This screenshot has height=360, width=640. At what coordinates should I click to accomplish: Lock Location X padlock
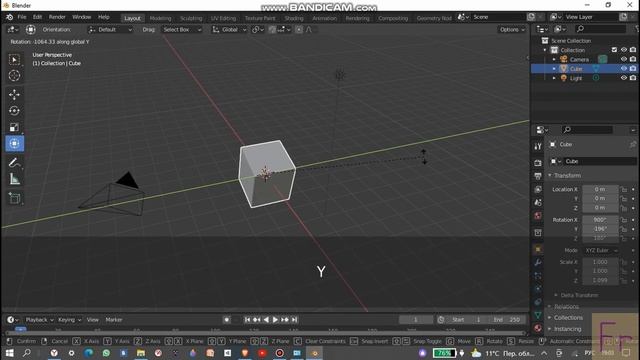pyautogui.click(x=624, y=189)
